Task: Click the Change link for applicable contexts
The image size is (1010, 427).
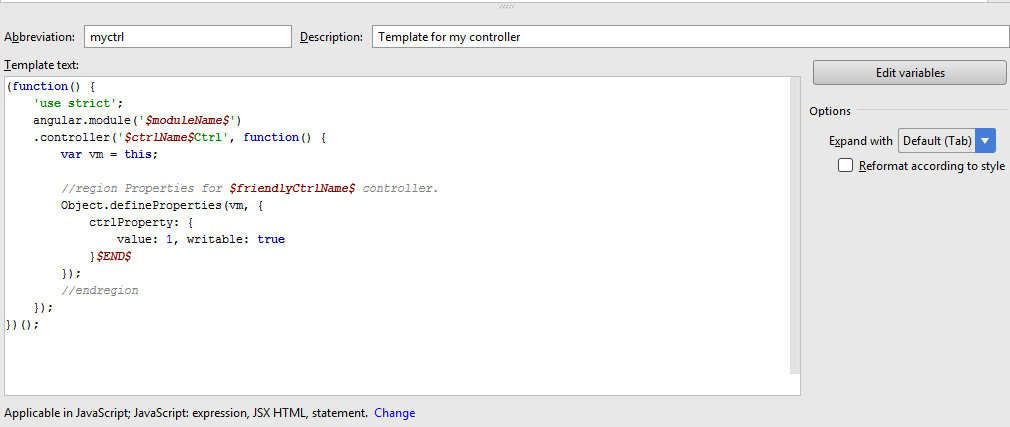Action: pyautogui.click(x=394, y=413)
